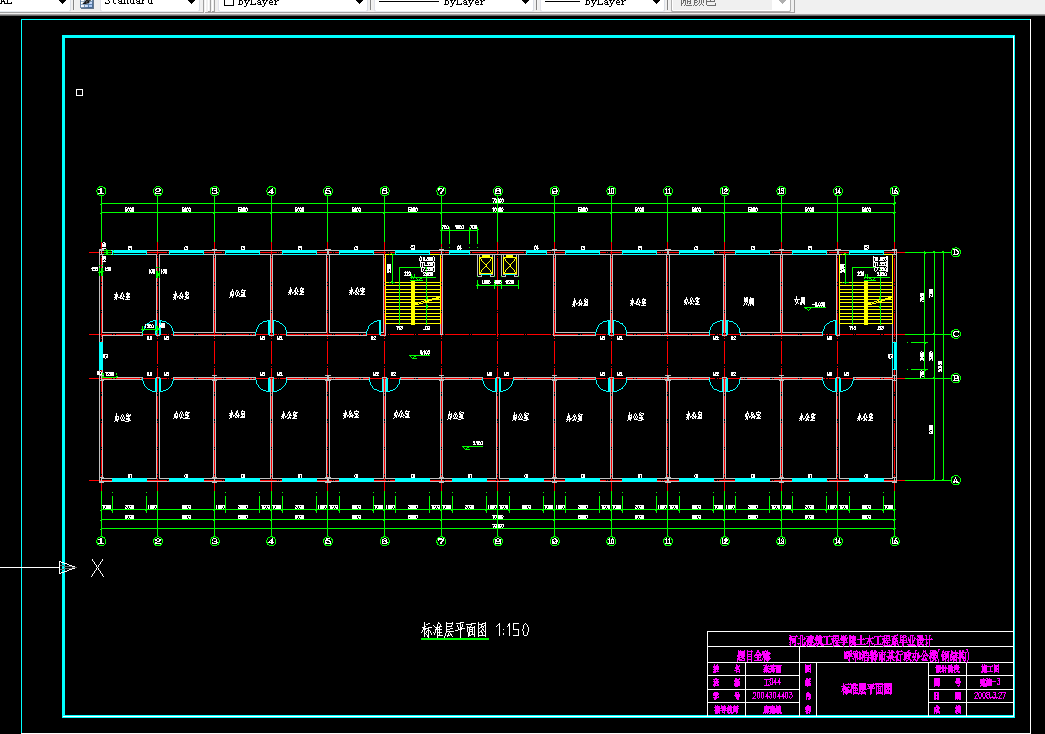
Task: Click axis bubble D on the right side
Action: coord(956,253)
